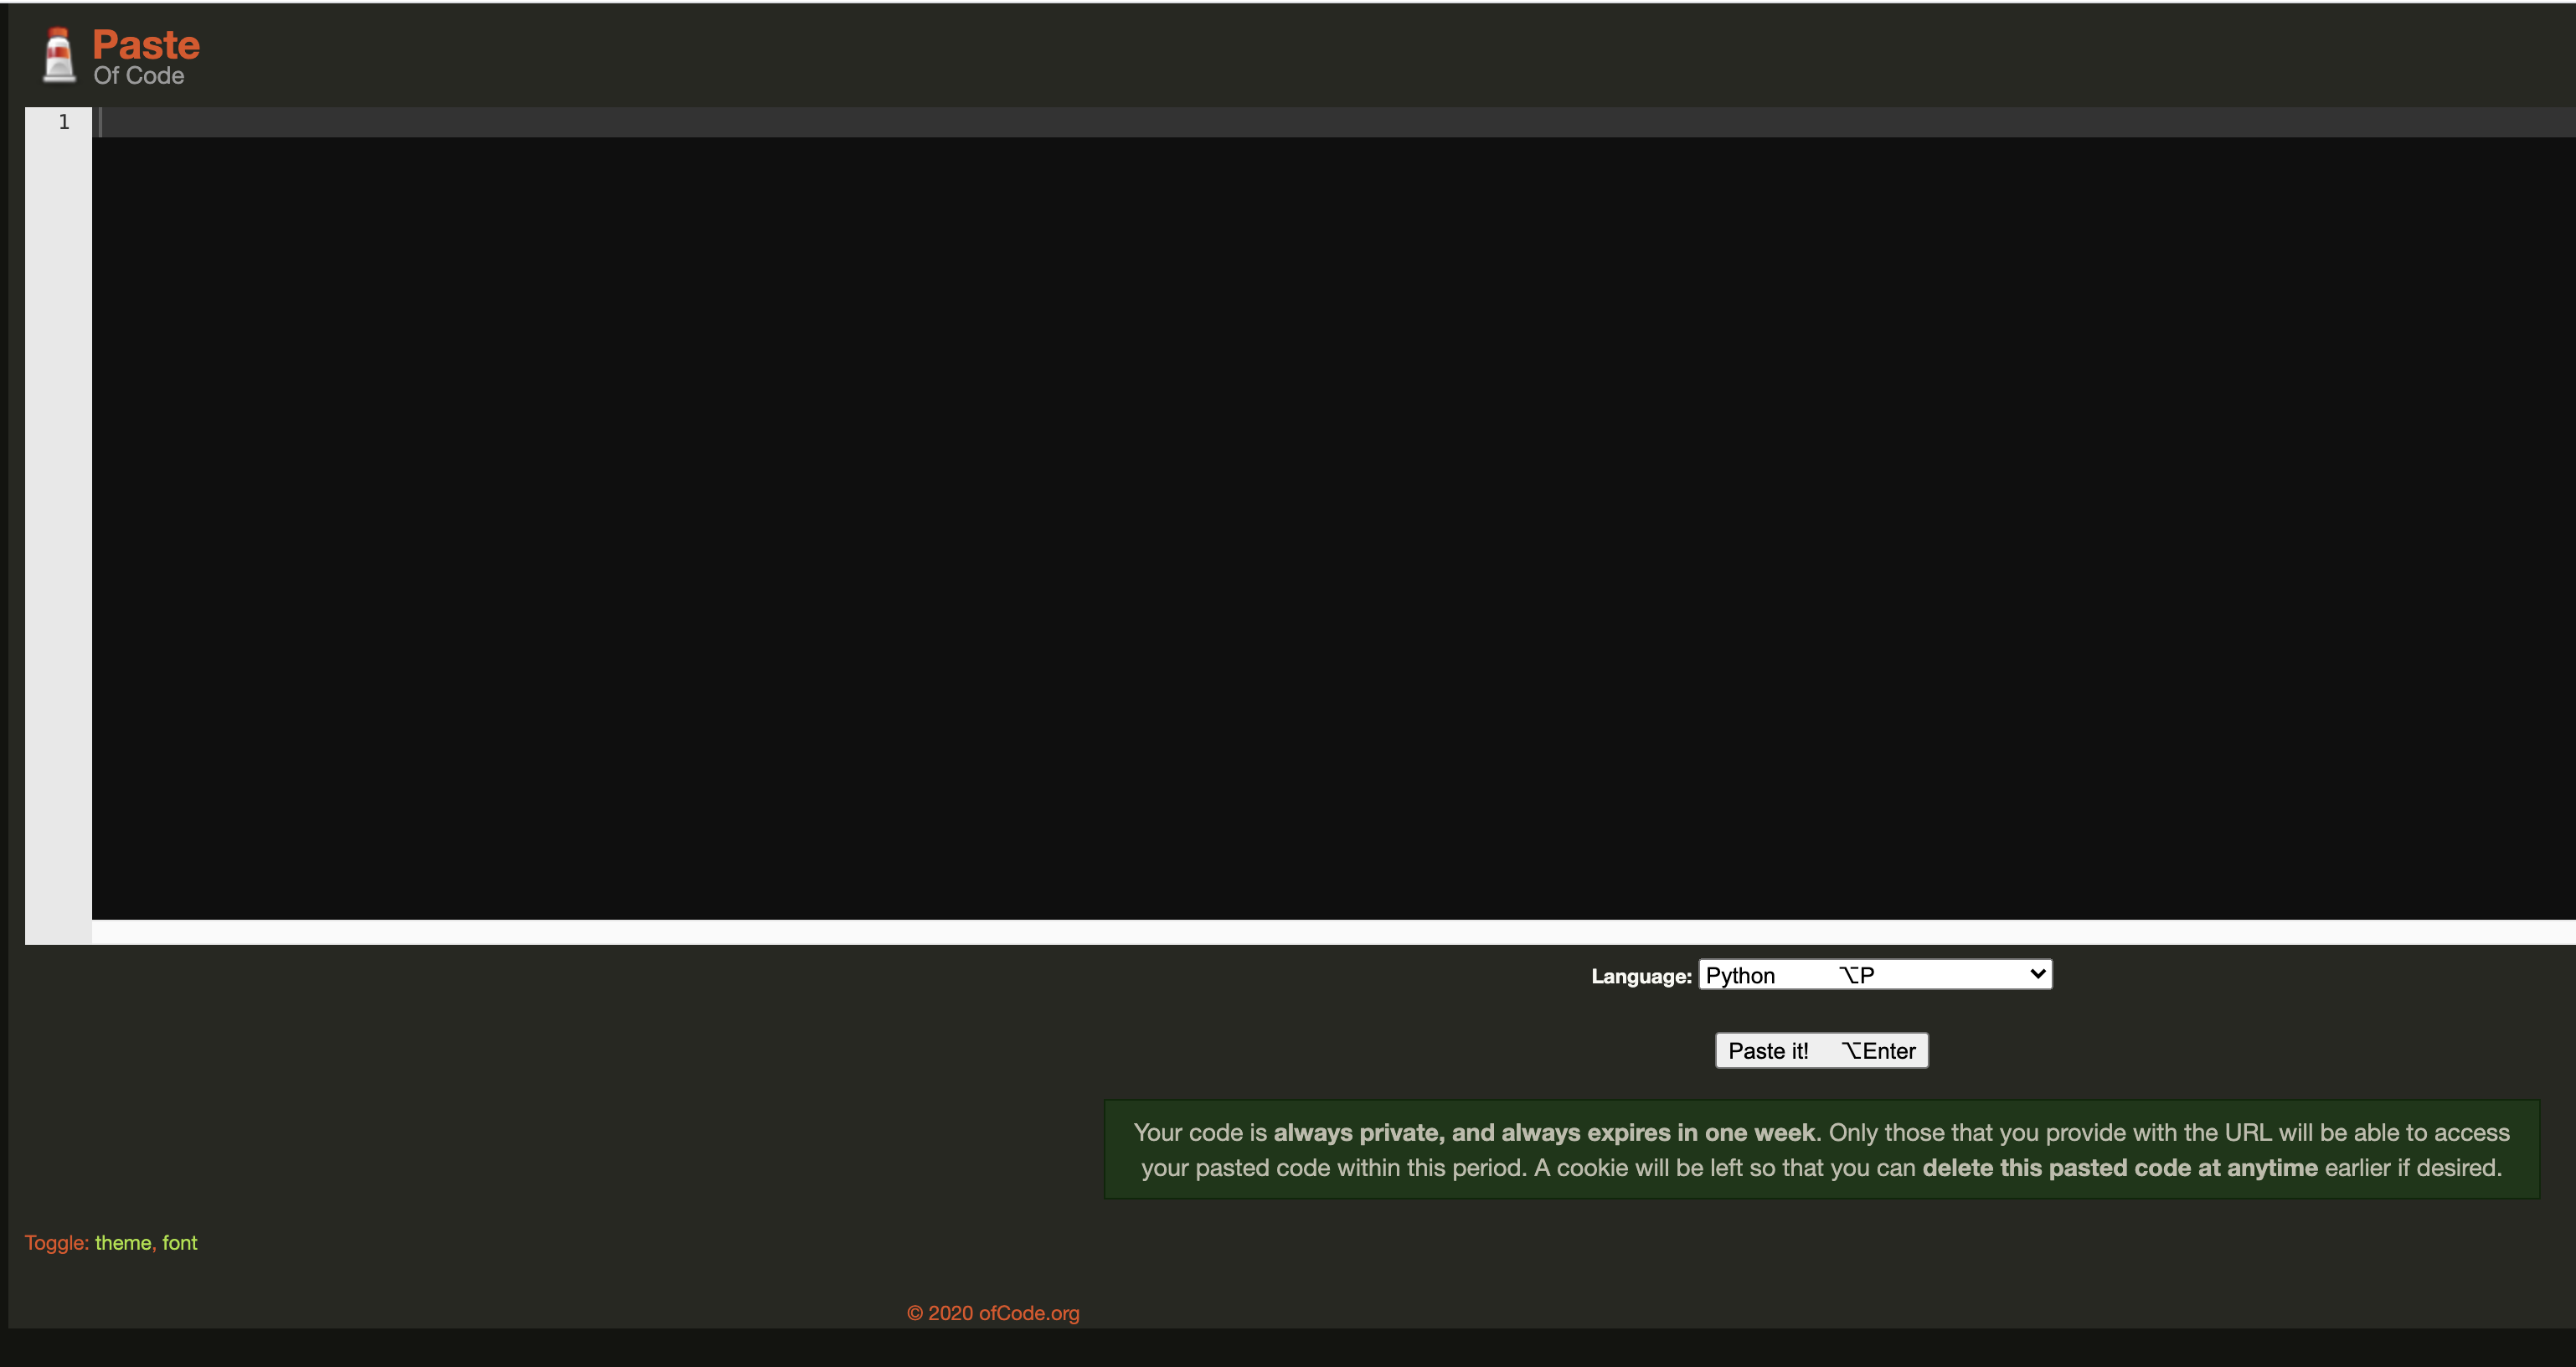2576x1367 pixels.
Task: Open the © 2020 ofCode.org footer link
Action: [992, 1313]
